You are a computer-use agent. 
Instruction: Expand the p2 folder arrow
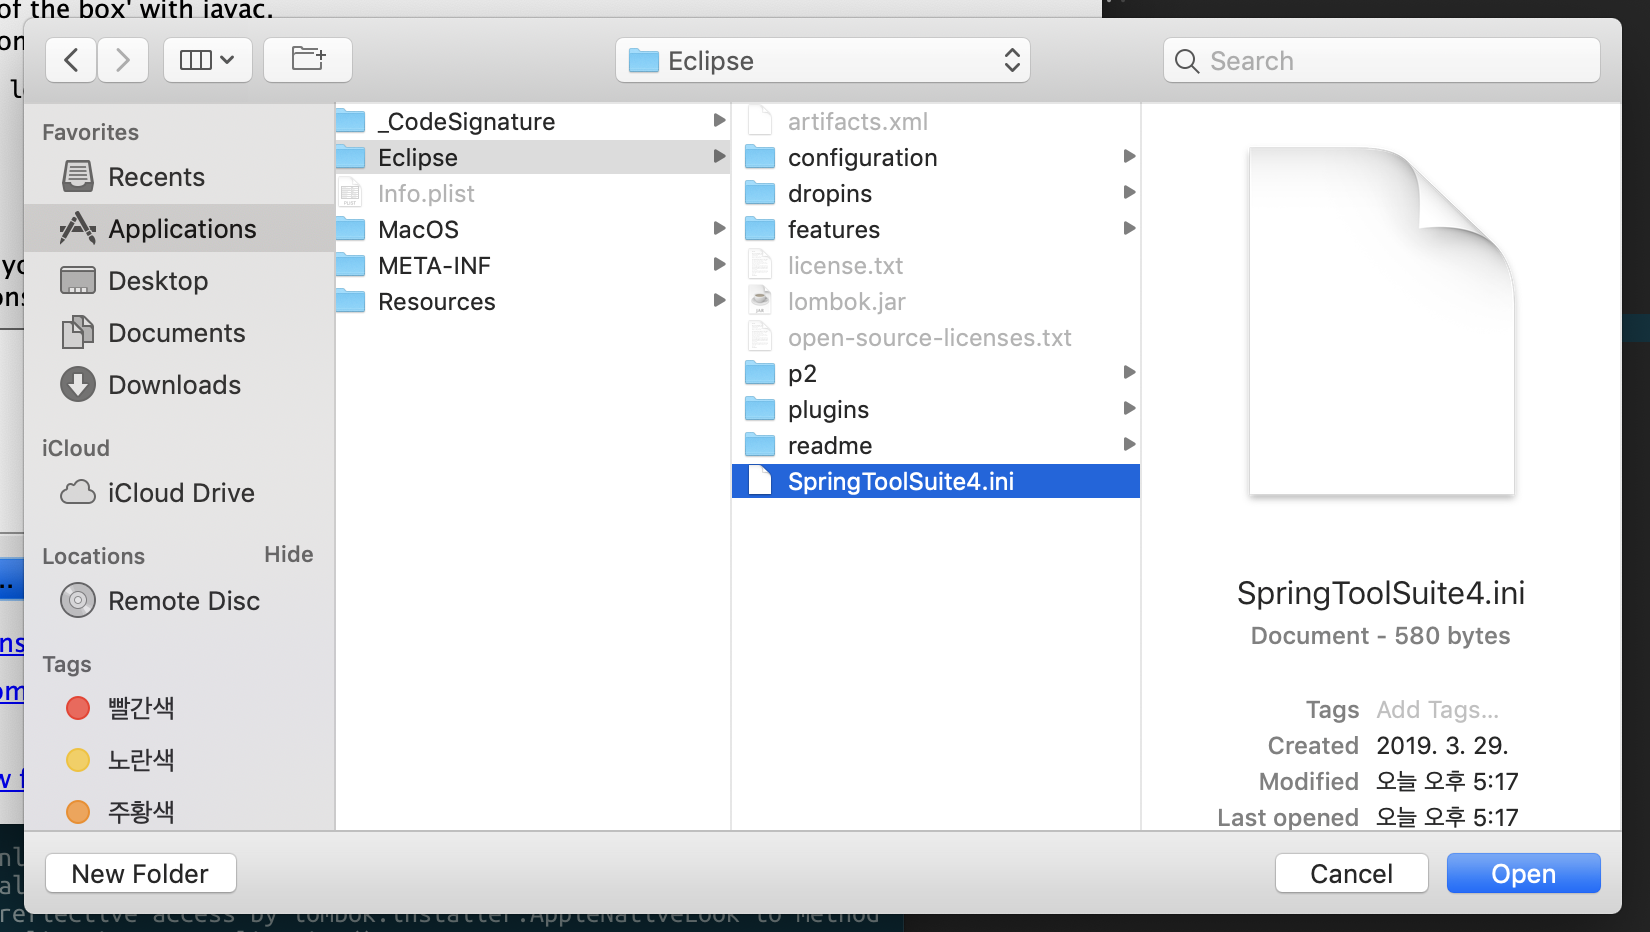[1129, 373]
